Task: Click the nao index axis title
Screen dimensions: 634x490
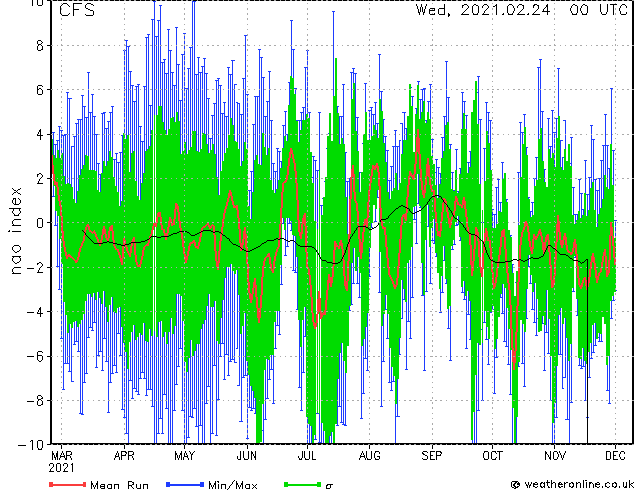Action: [15, 231]
